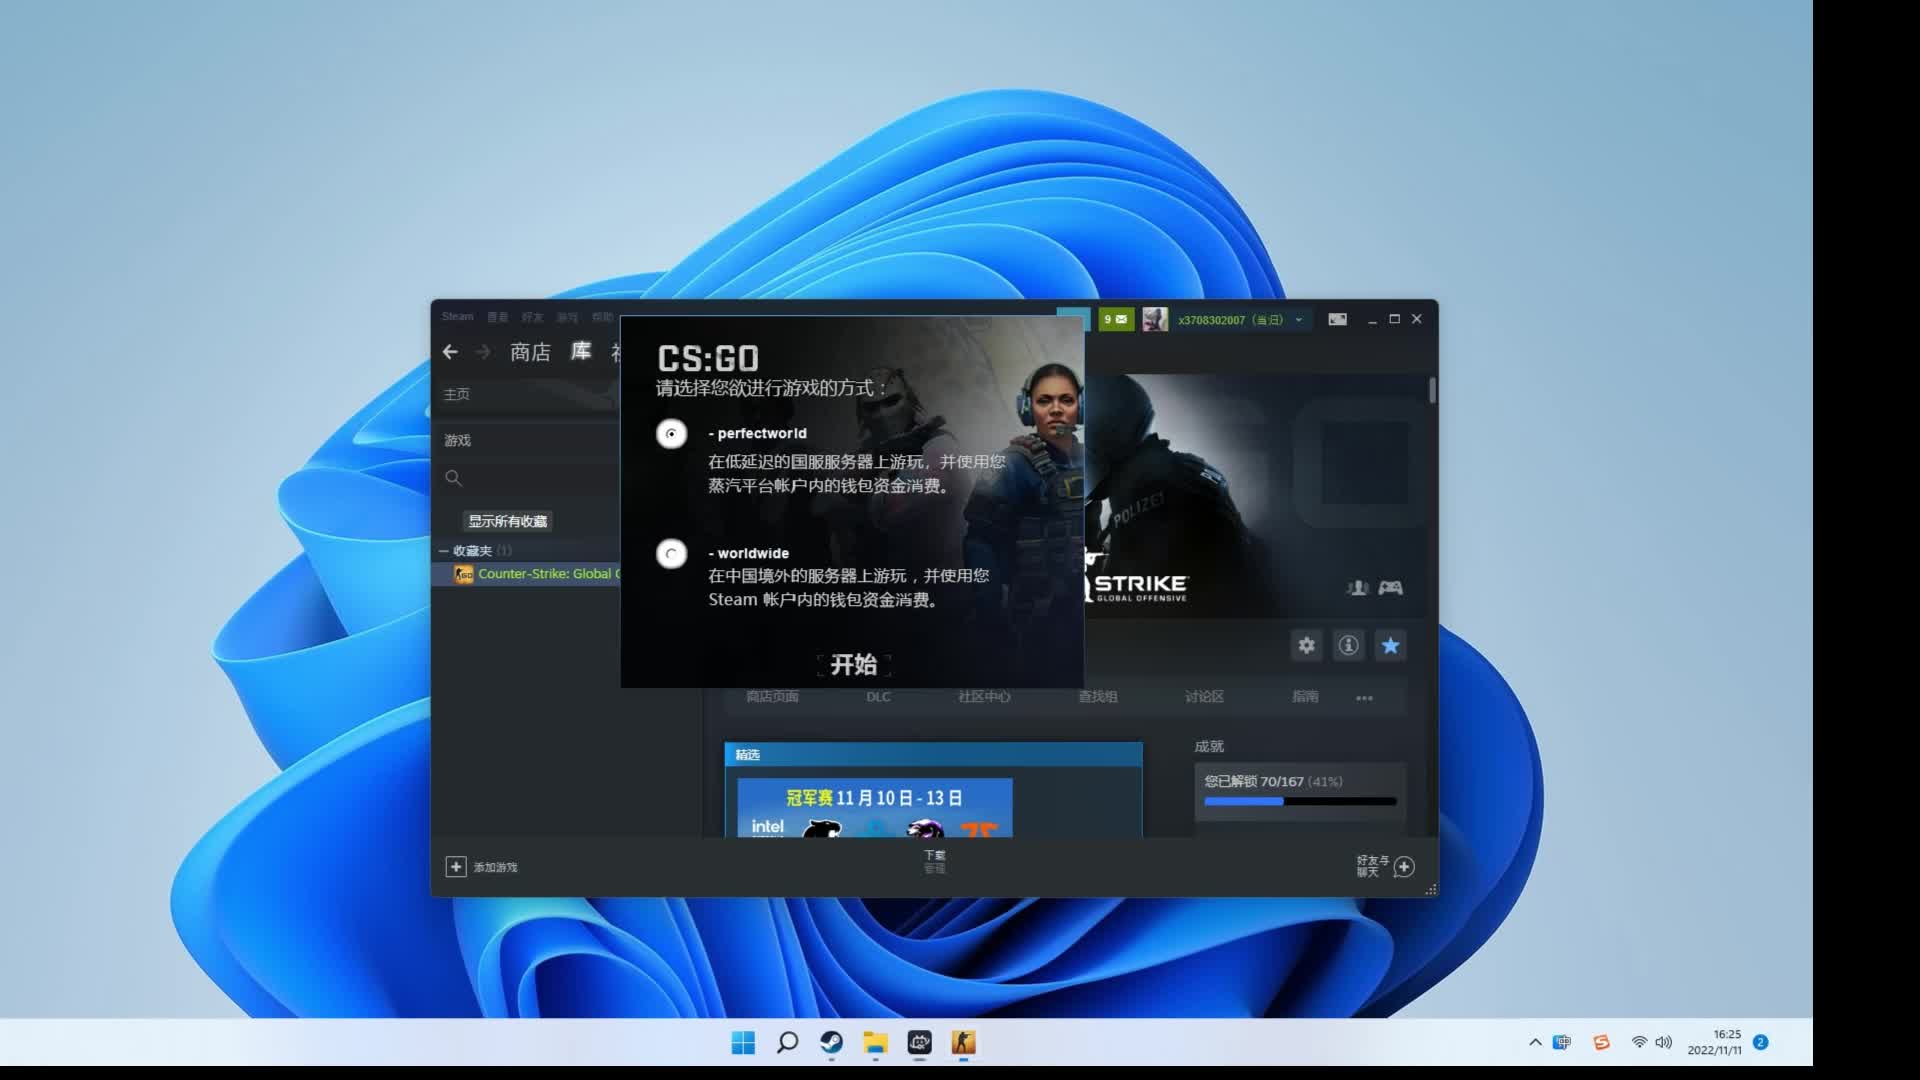Click the achievements progress bar

click(1300, 801)
